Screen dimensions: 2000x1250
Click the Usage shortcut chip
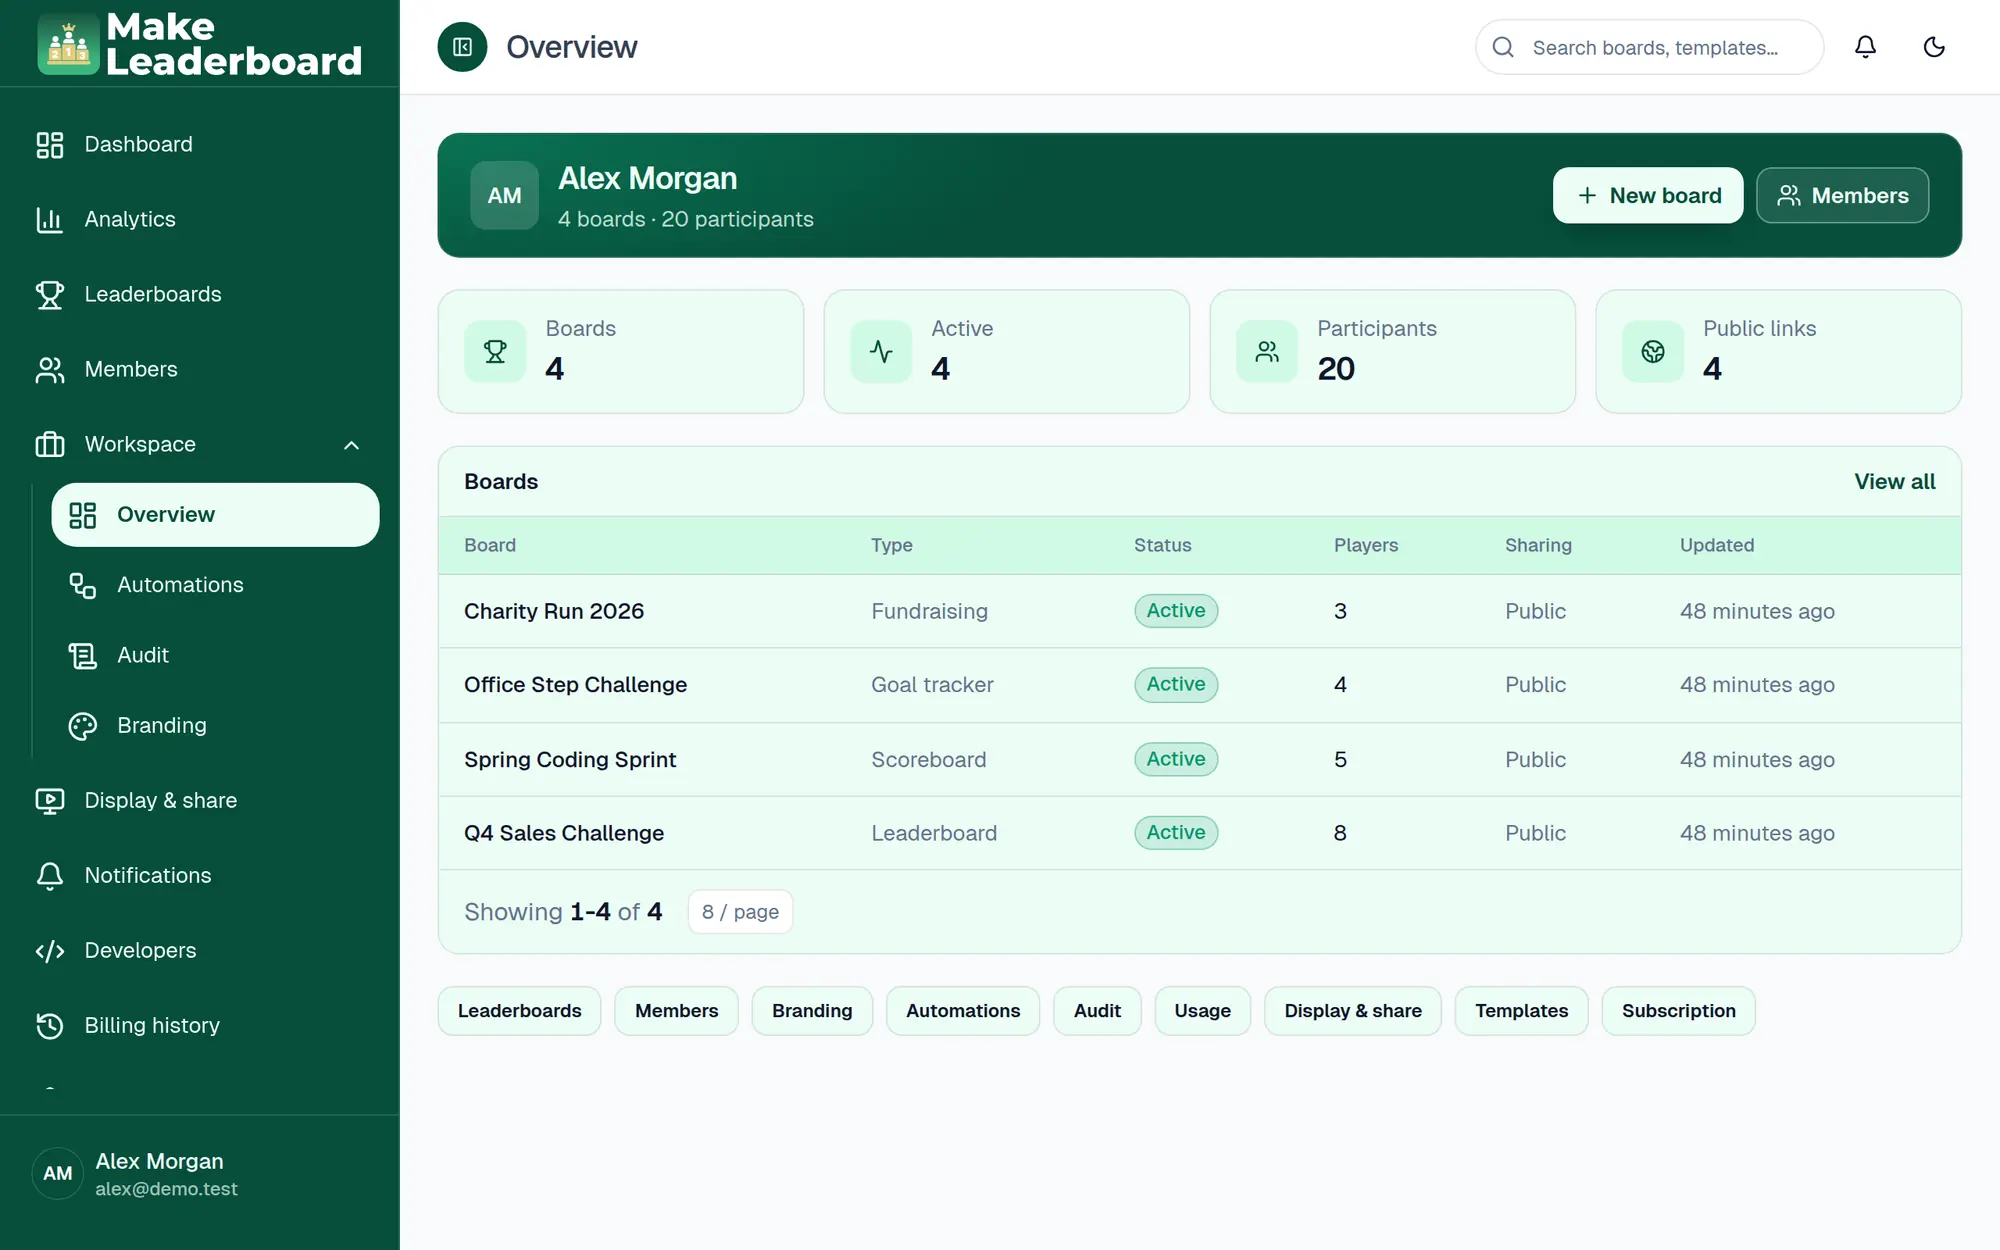click(x=1202, y=1011)
